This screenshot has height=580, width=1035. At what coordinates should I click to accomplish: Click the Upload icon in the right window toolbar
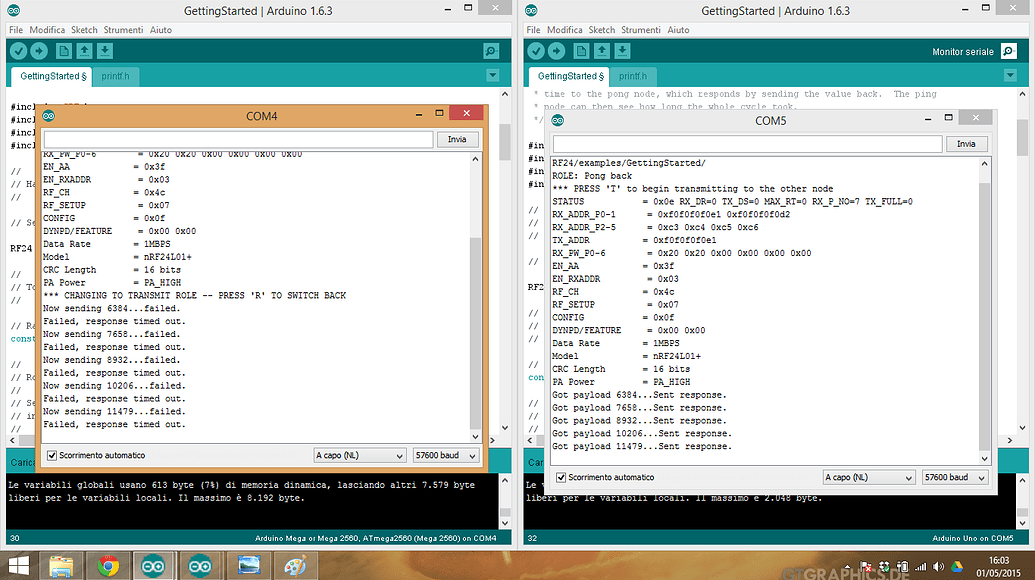pyautogui.click(x=555, y=50)
